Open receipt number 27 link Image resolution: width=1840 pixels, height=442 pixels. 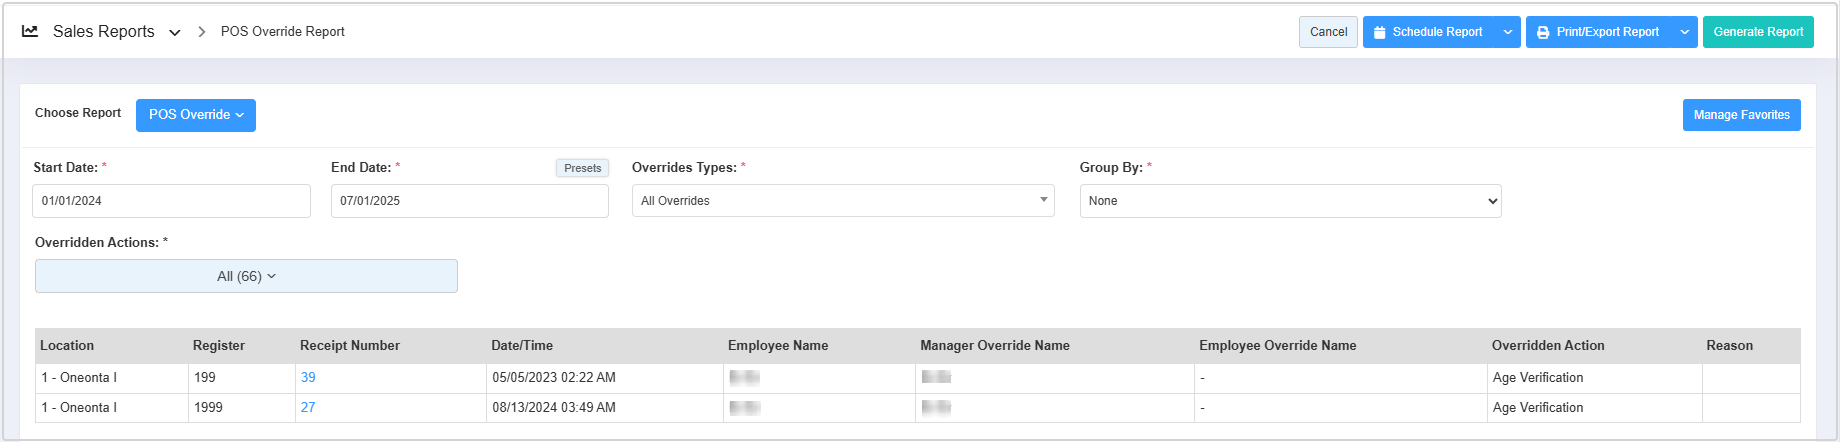pyautogui.click(x=308, y=408)
